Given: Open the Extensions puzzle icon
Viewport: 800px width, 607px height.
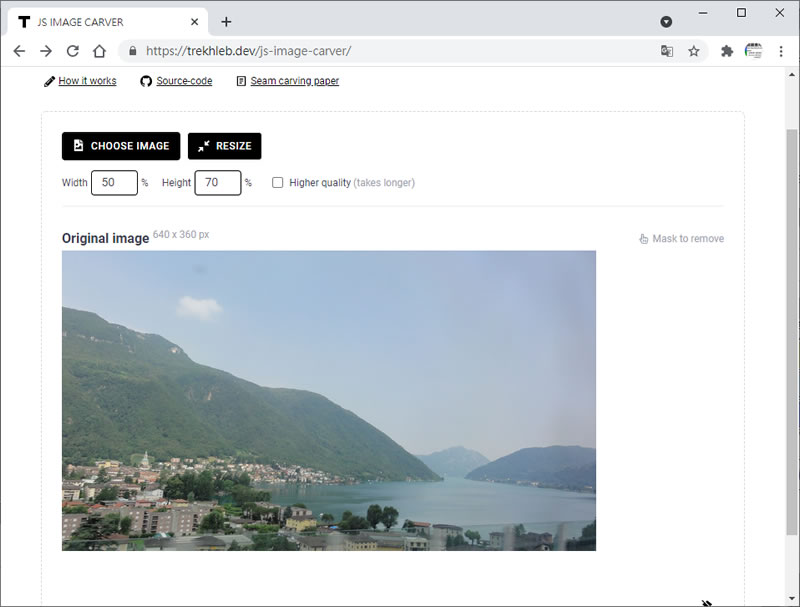Looking at the screenshot, I should click(727, 51).
